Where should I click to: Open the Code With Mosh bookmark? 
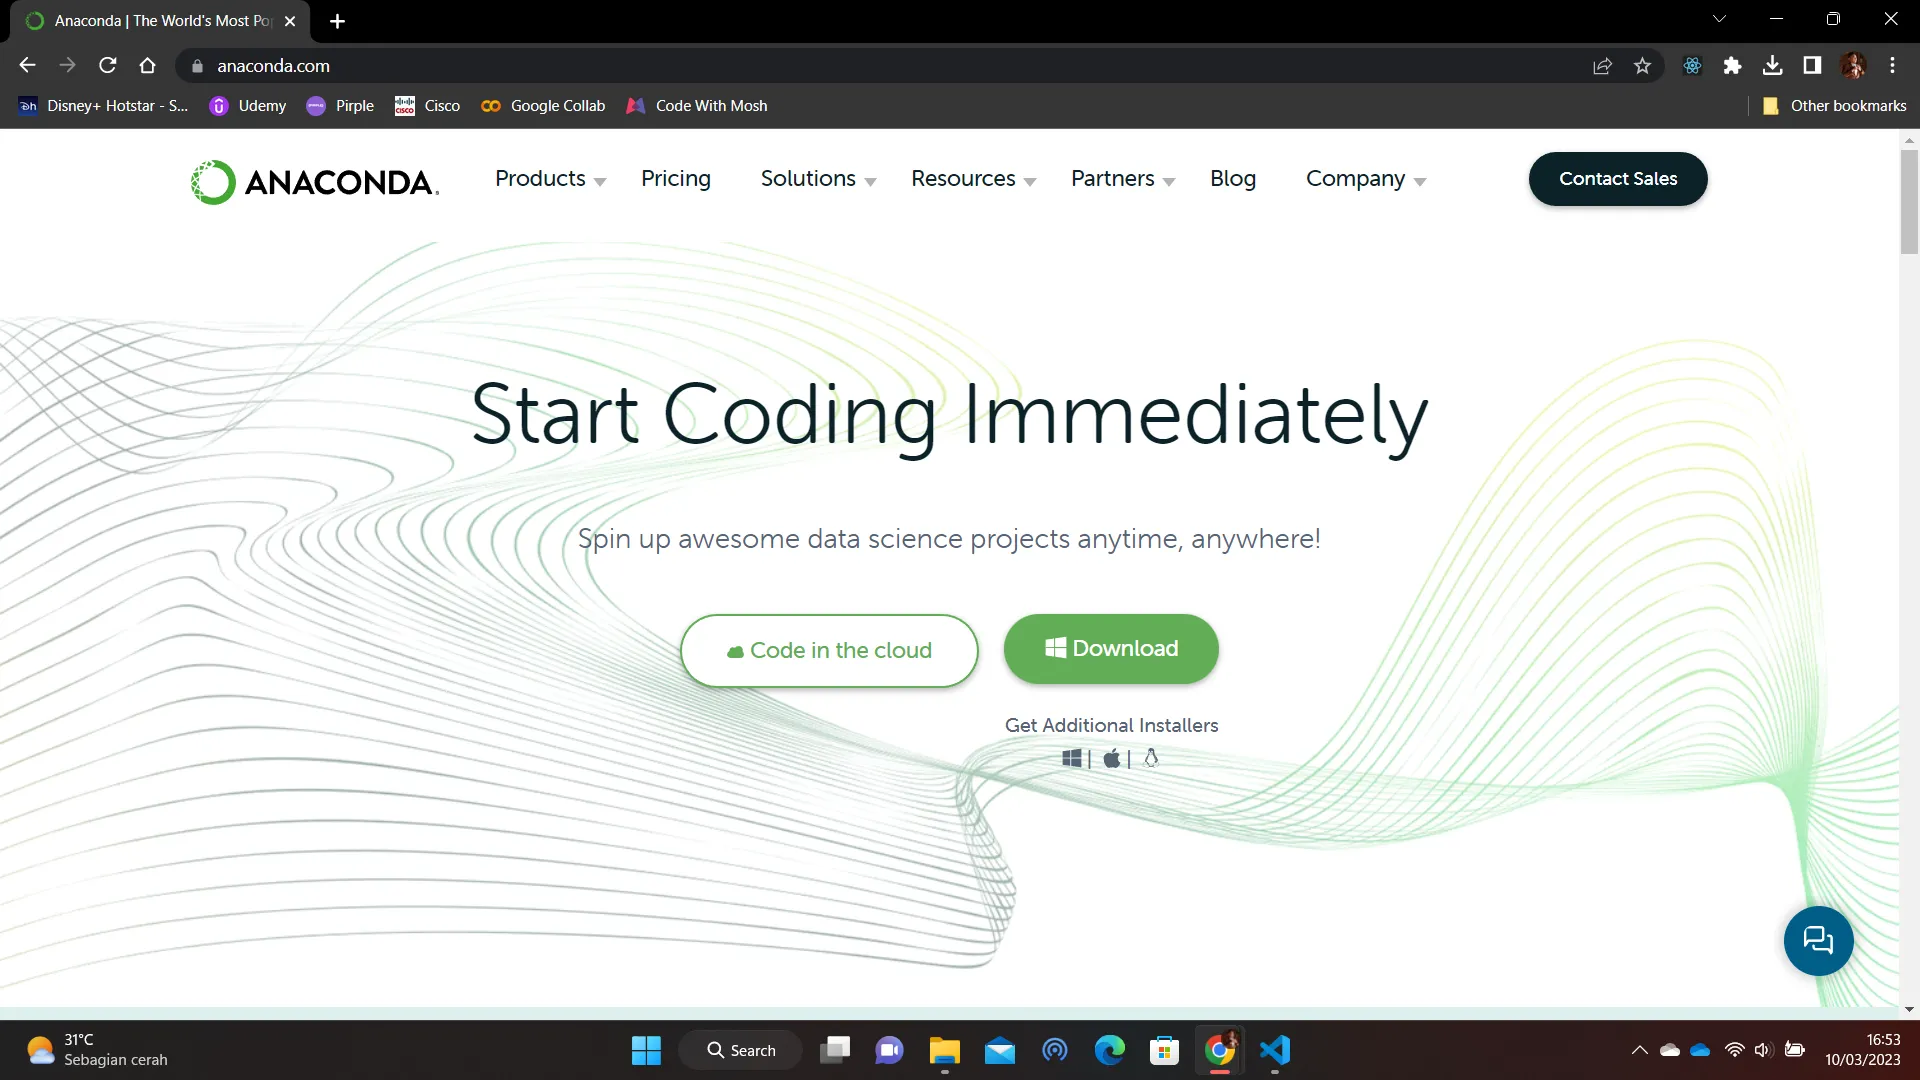tap(697, 106)
